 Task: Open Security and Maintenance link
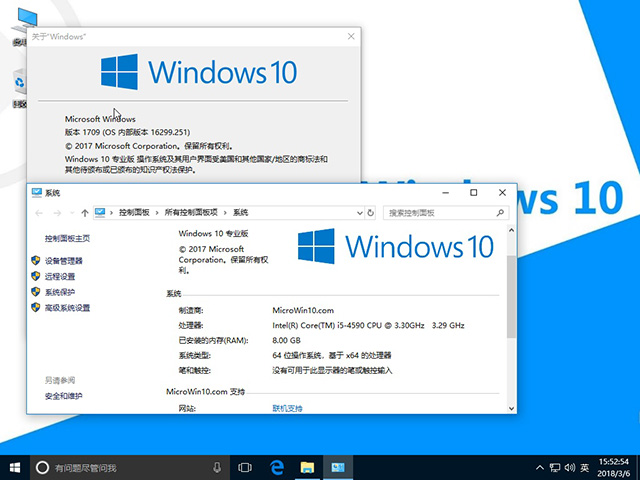pos(64,396)
